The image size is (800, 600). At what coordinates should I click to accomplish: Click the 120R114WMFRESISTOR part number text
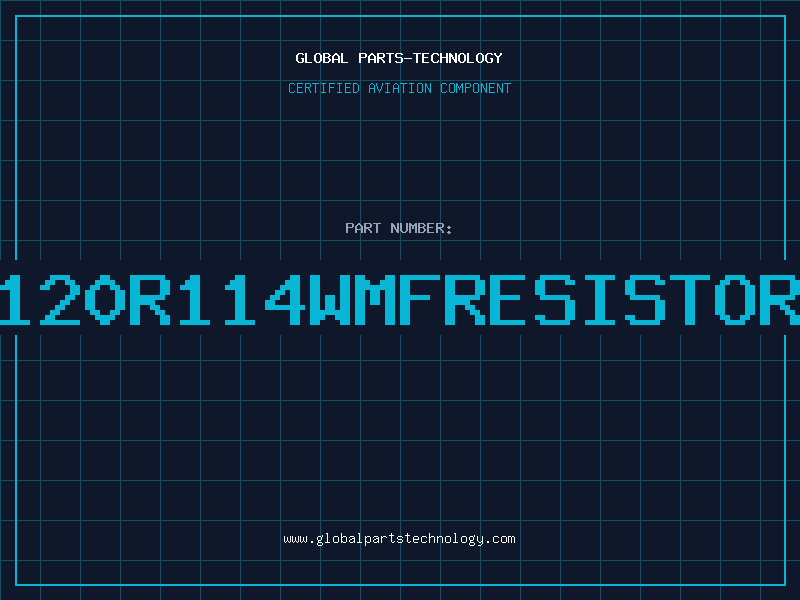[x=400, y=300]
